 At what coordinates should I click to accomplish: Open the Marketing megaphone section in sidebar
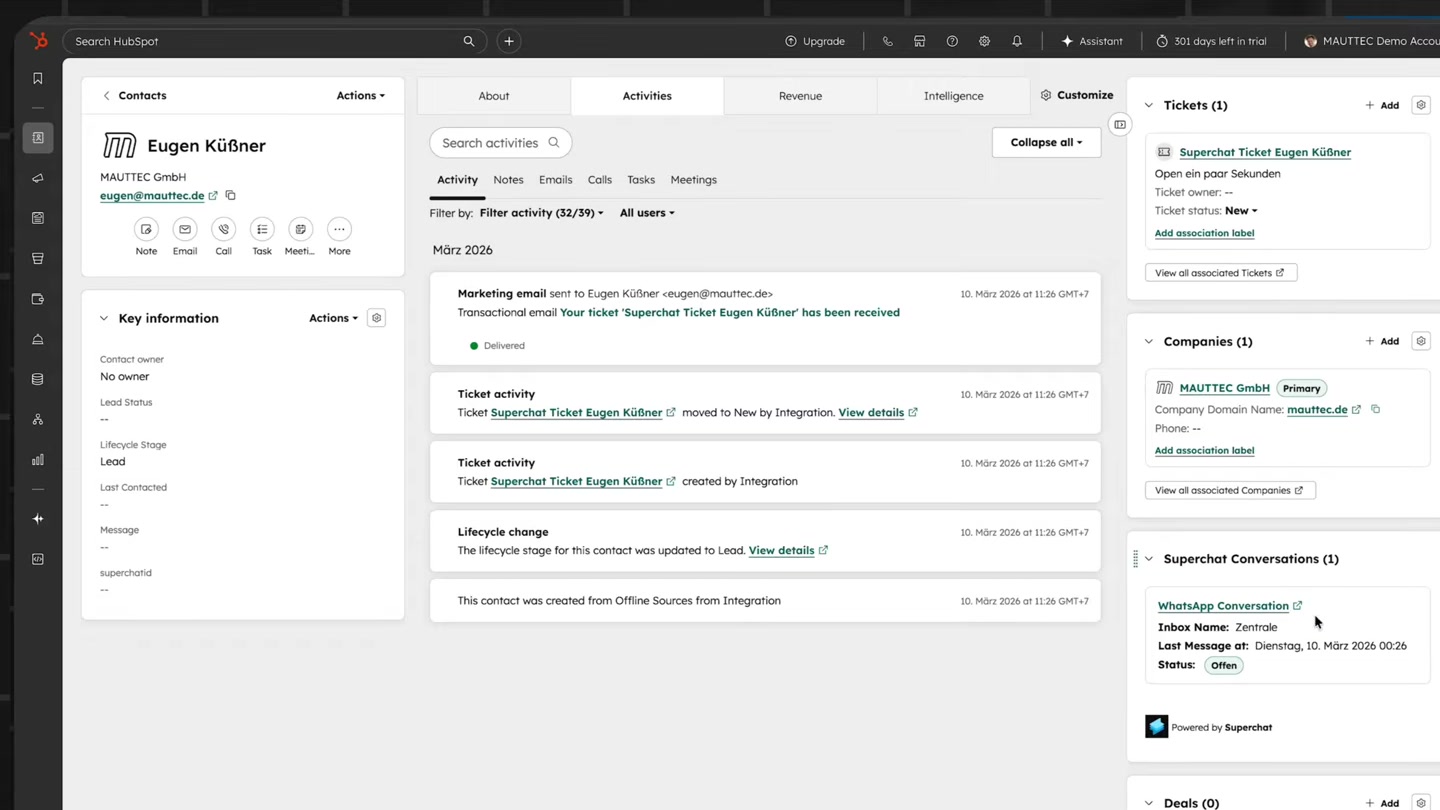coord(37,178)
